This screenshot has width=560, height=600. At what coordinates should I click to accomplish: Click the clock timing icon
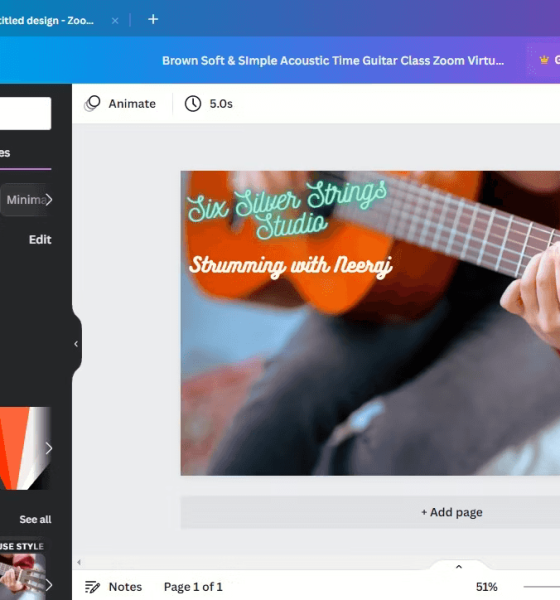click(x=193, y=104)
